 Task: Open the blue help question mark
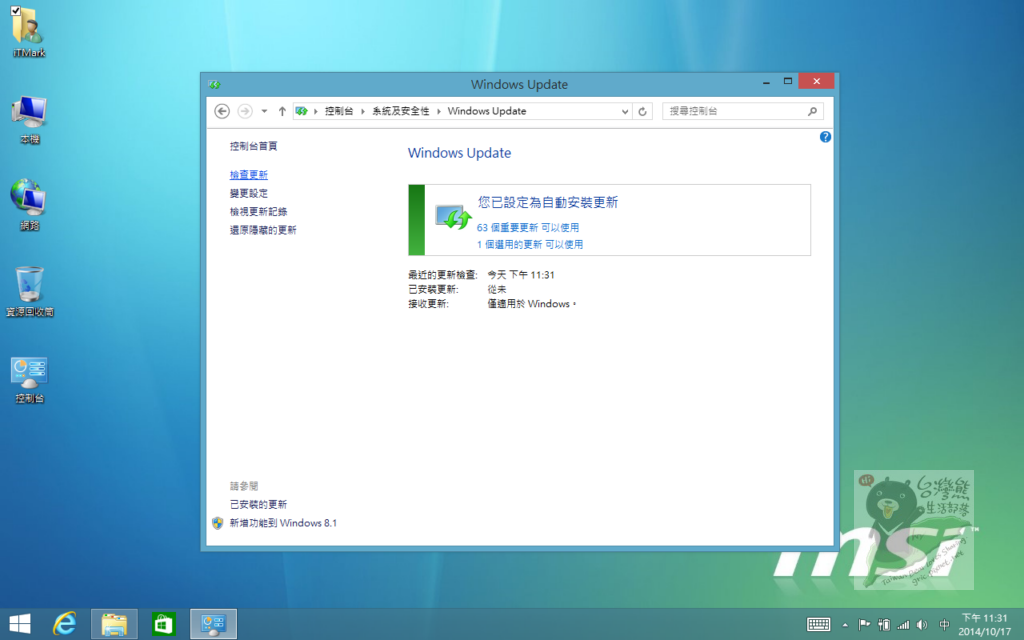pyautogui.click(x=825, y=136)
